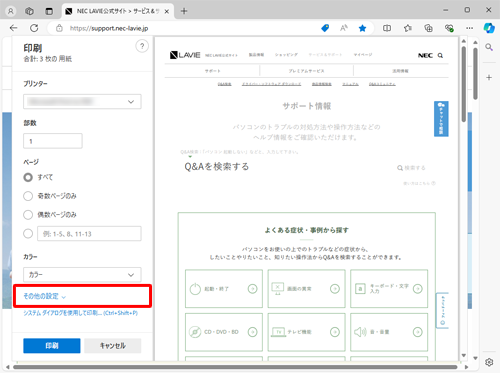500x373 pixels.
Task: Open sidebar settings gear
Action: 489,362
